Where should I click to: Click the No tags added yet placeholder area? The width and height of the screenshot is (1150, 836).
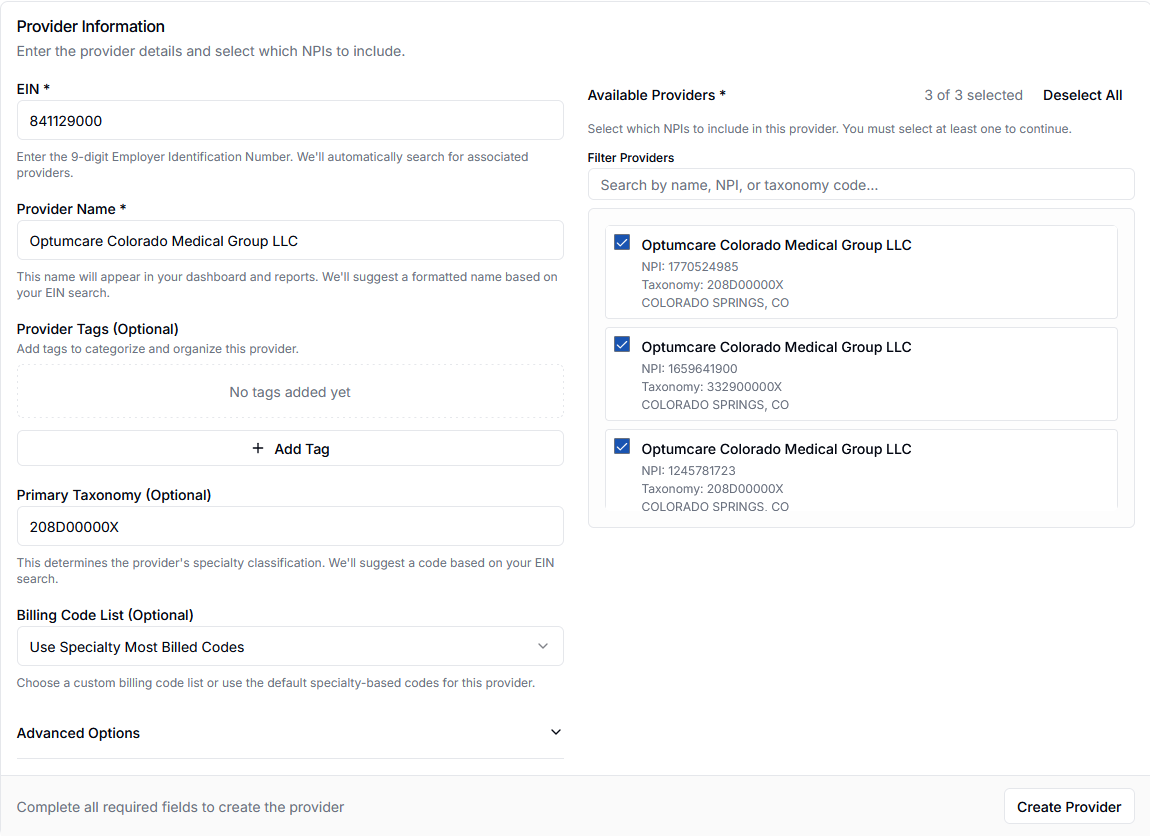[x=290, y=392]
